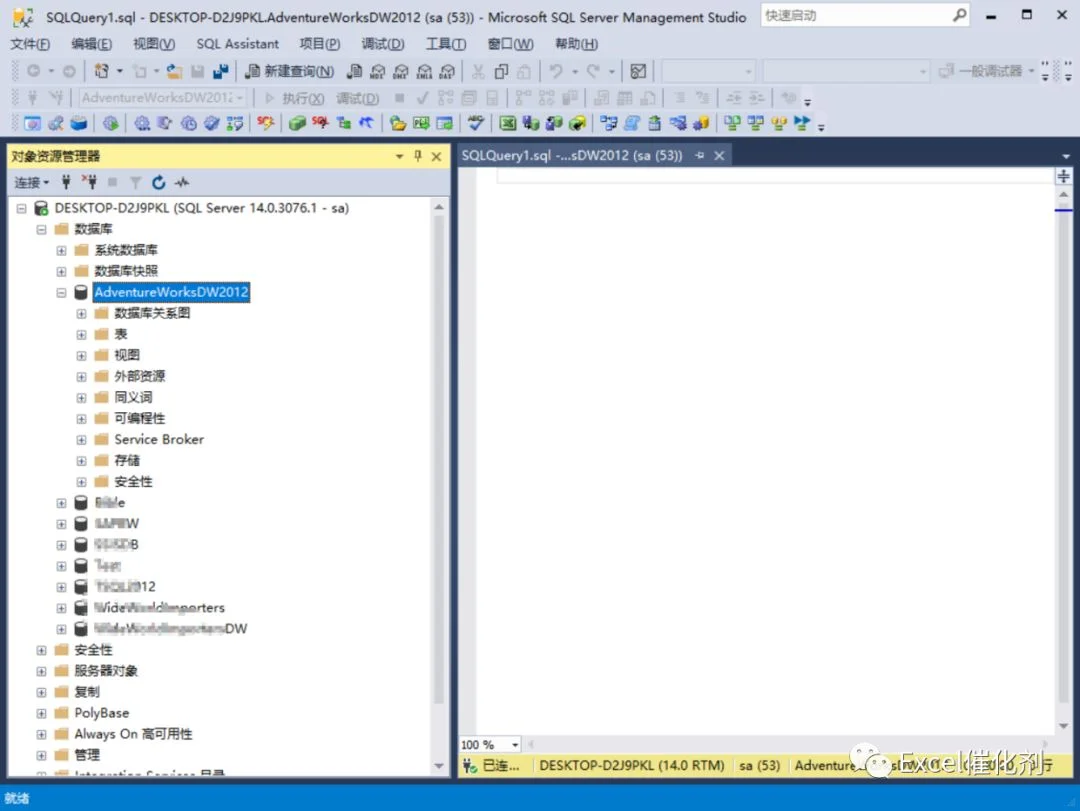The image size is (1080, 811).
Task: Toggle the split editor handle above scrollbar
Action: click(1063, 176)
